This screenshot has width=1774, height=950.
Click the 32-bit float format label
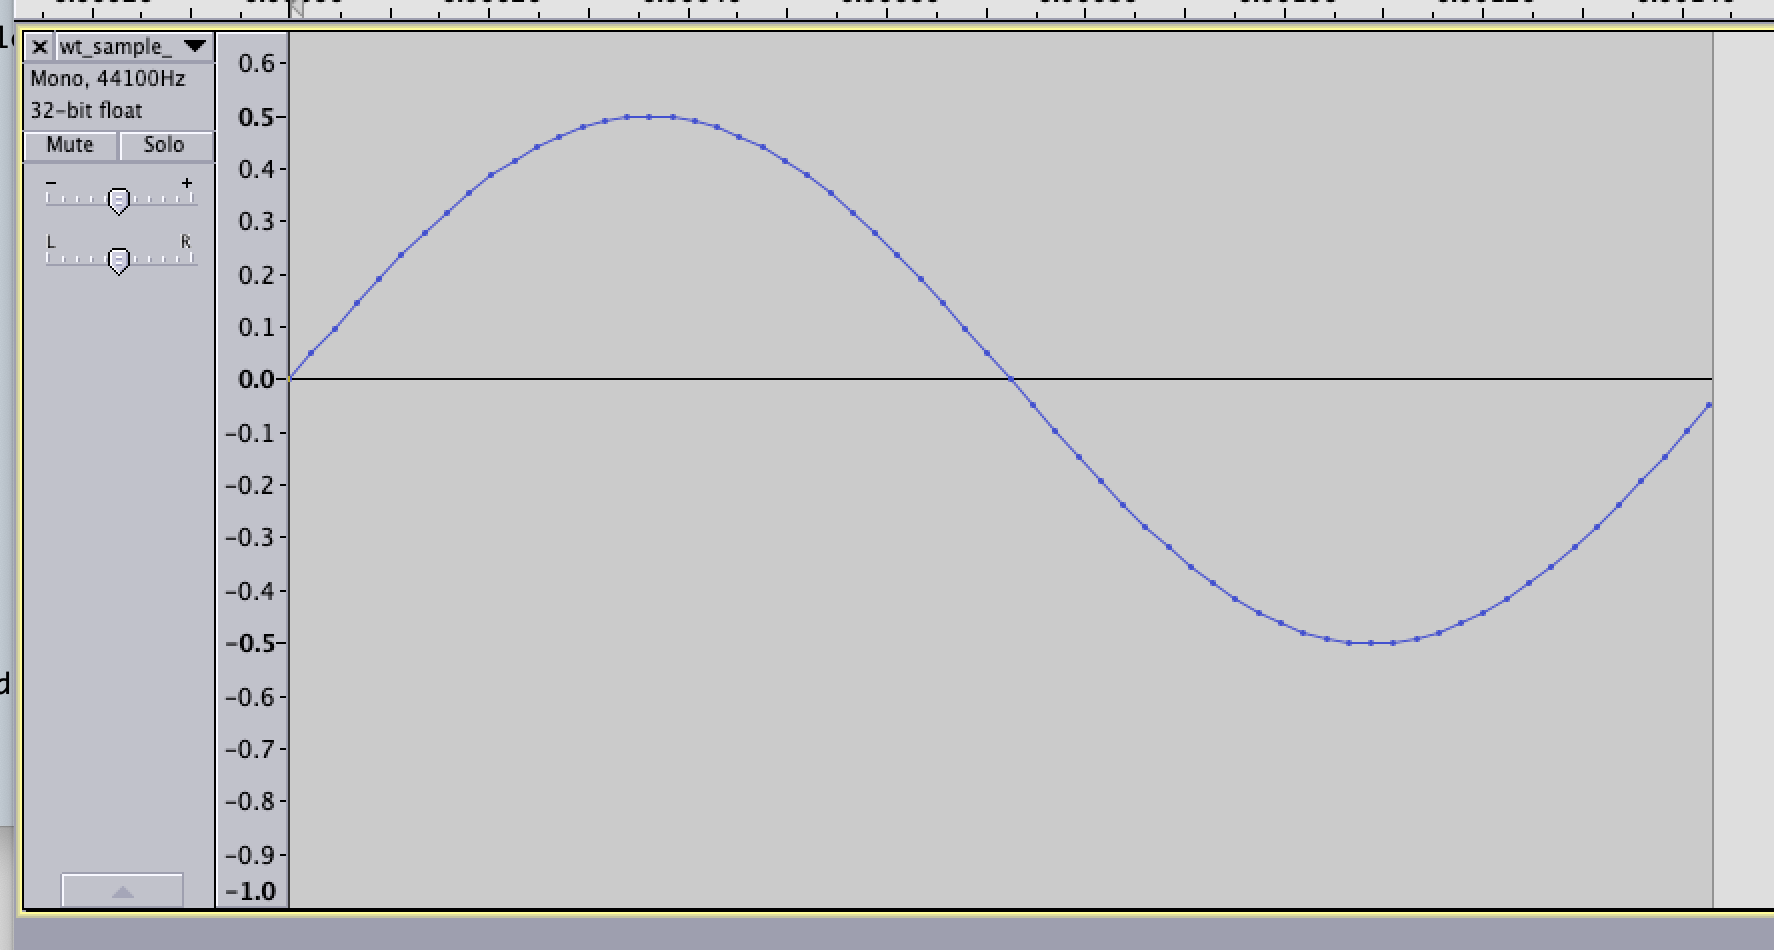86,111
